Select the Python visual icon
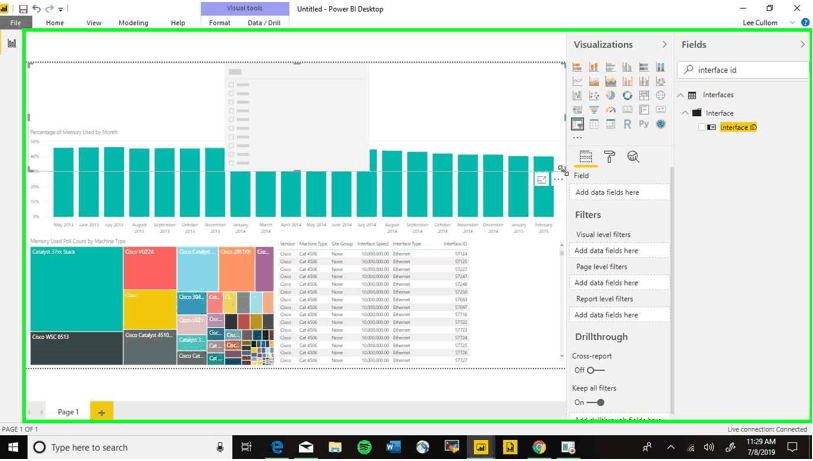Image resolution: width=813 pixels, height=461 pixels. [x=643, y=124]
